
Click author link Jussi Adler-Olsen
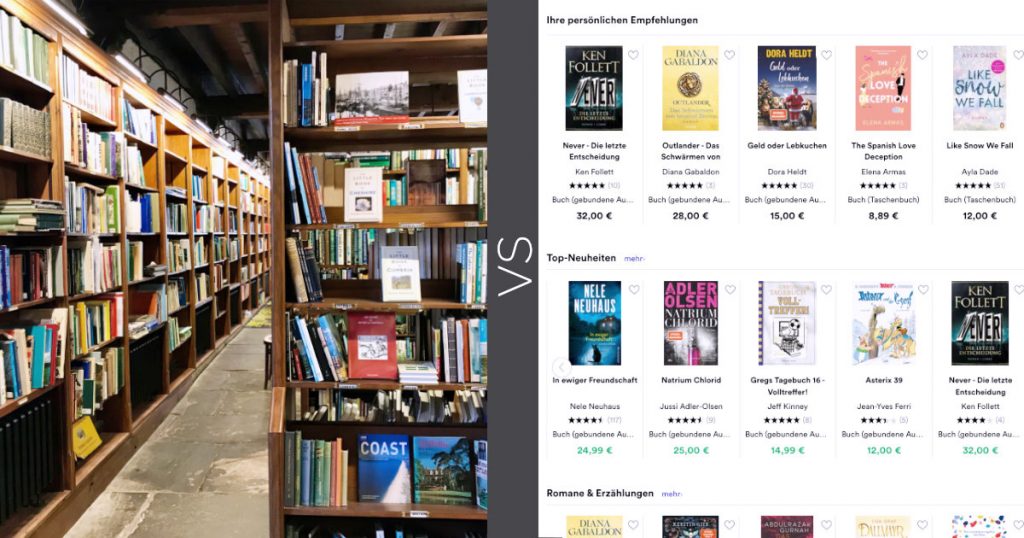click(691, 406)
